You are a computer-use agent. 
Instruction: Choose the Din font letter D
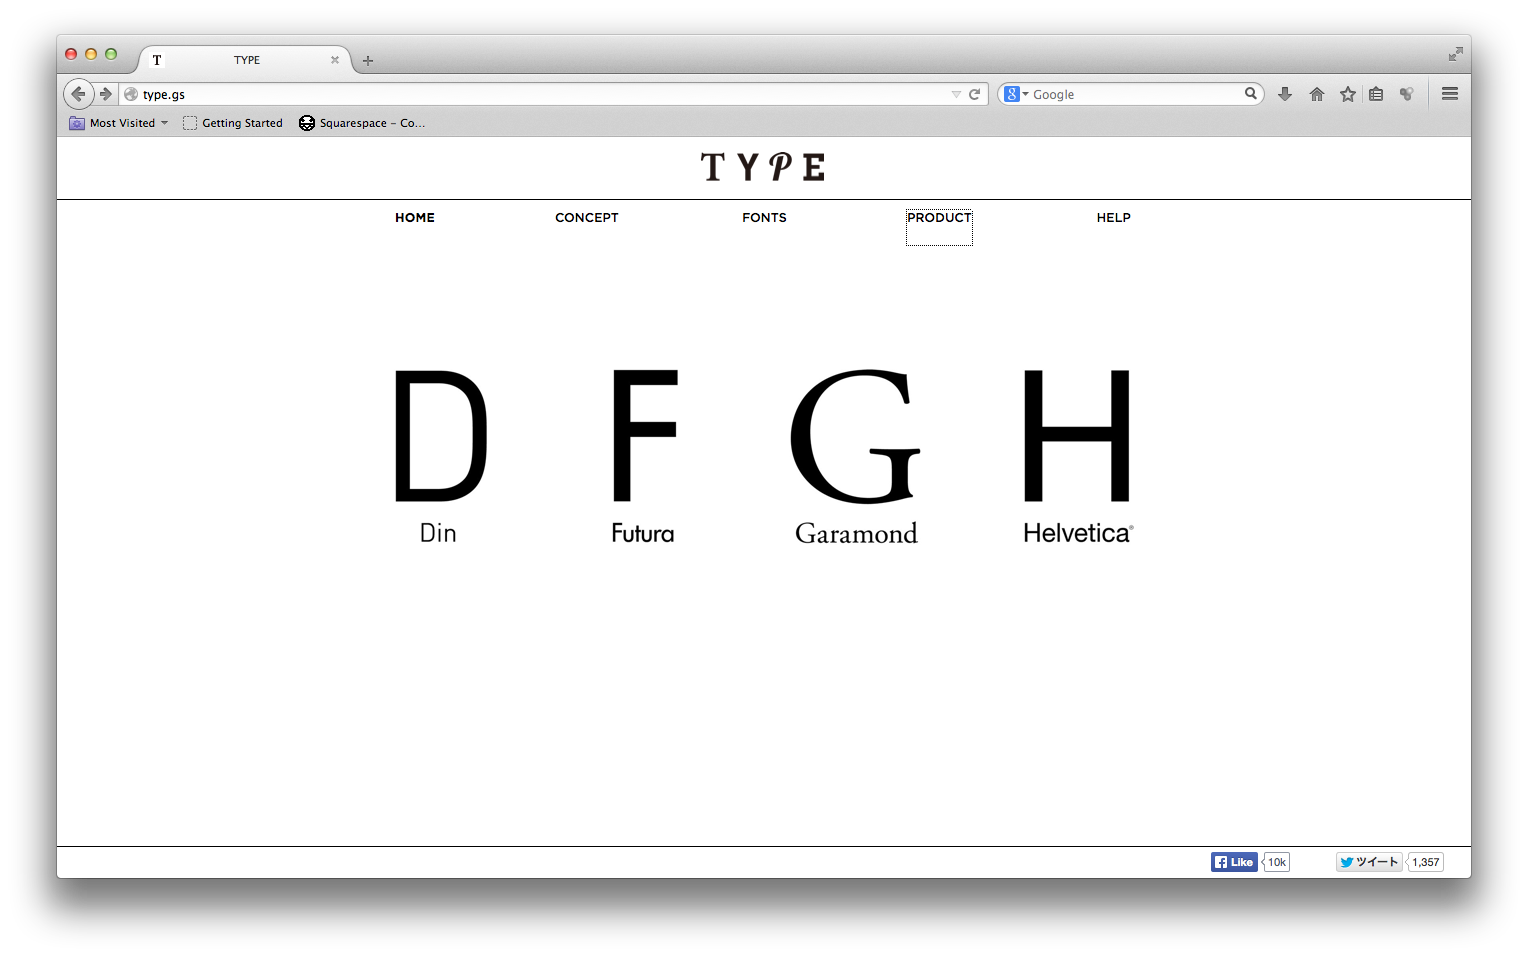tap(441, 435)
